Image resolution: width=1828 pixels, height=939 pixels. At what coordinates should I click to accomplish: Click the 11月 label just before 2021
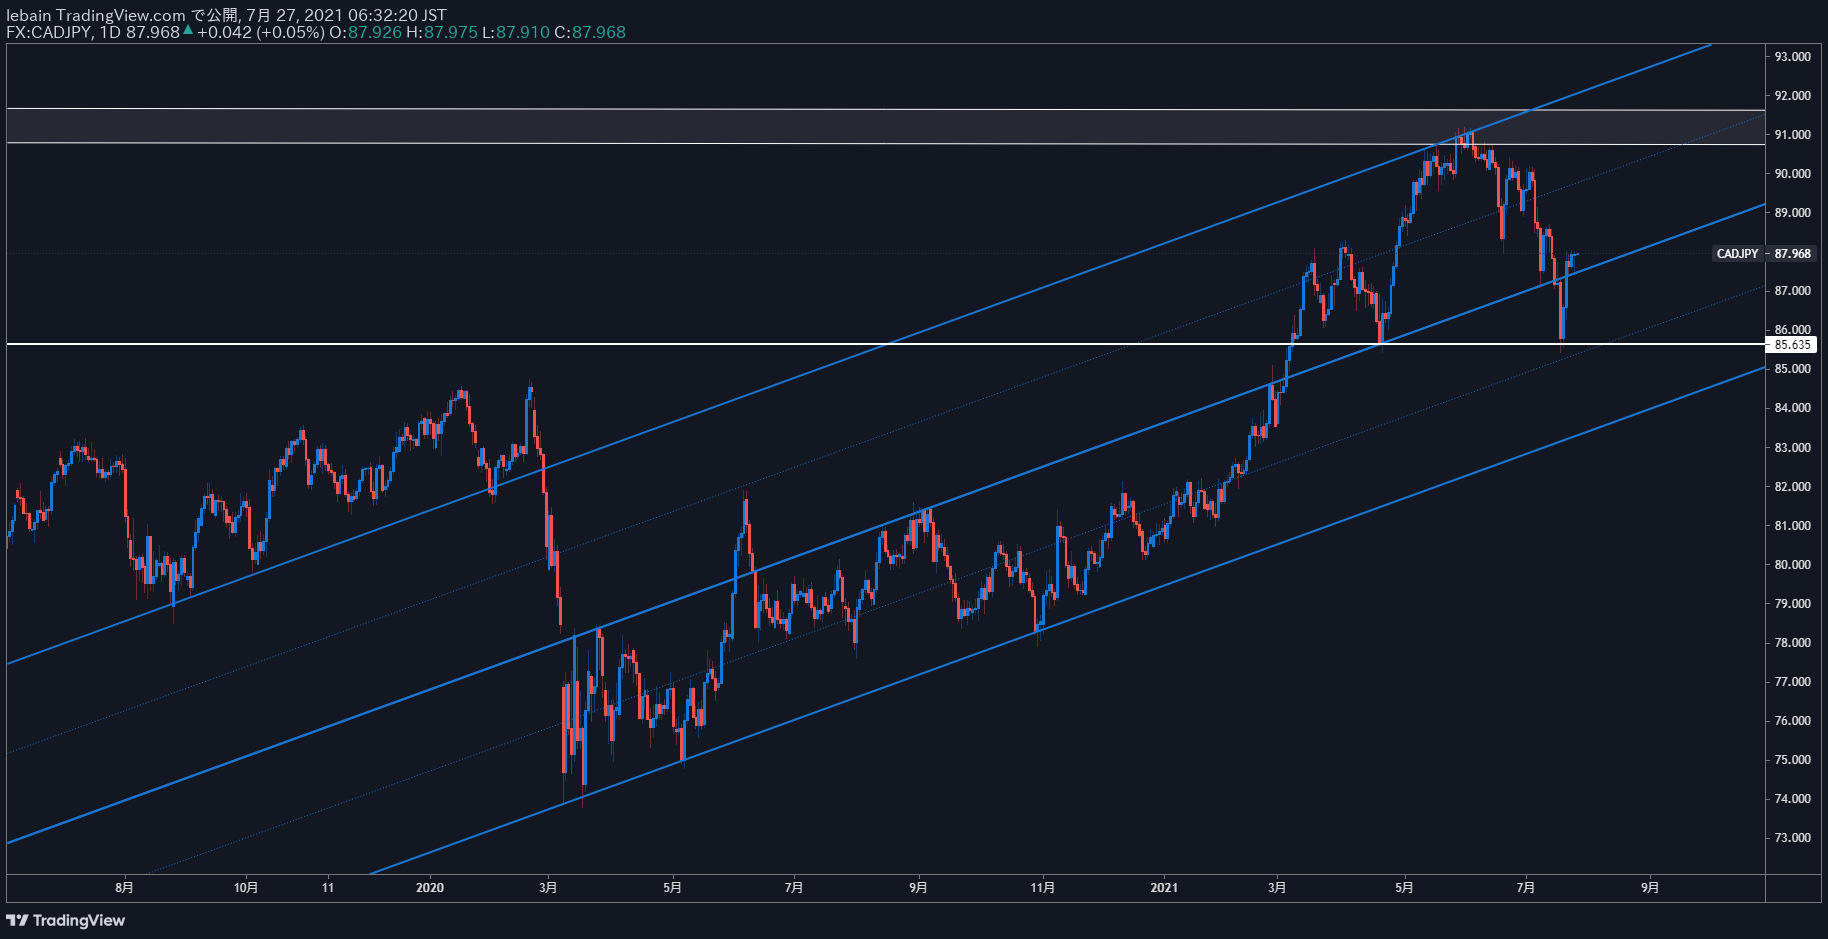click(1042, 888)
